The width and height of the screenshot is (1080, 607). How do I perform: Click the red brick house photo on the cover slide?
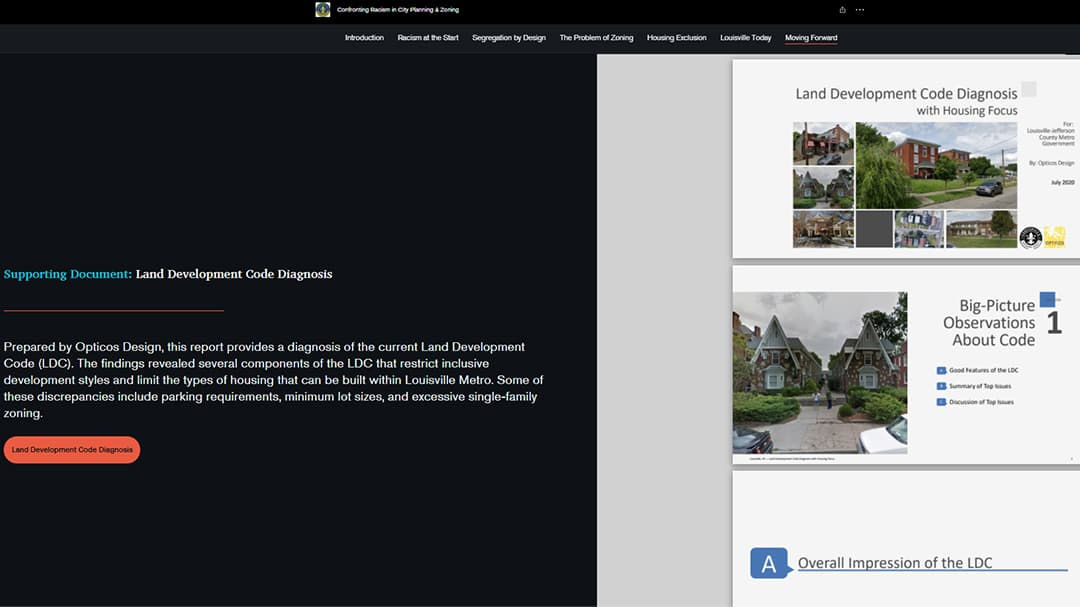point(936,165)
